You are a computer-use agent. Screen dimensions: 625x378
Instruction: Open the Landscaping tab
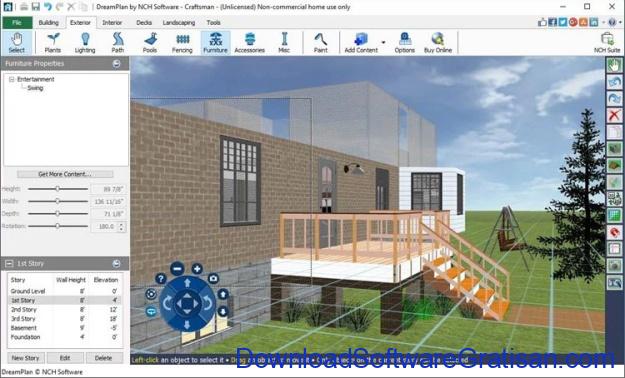point(179,23)
